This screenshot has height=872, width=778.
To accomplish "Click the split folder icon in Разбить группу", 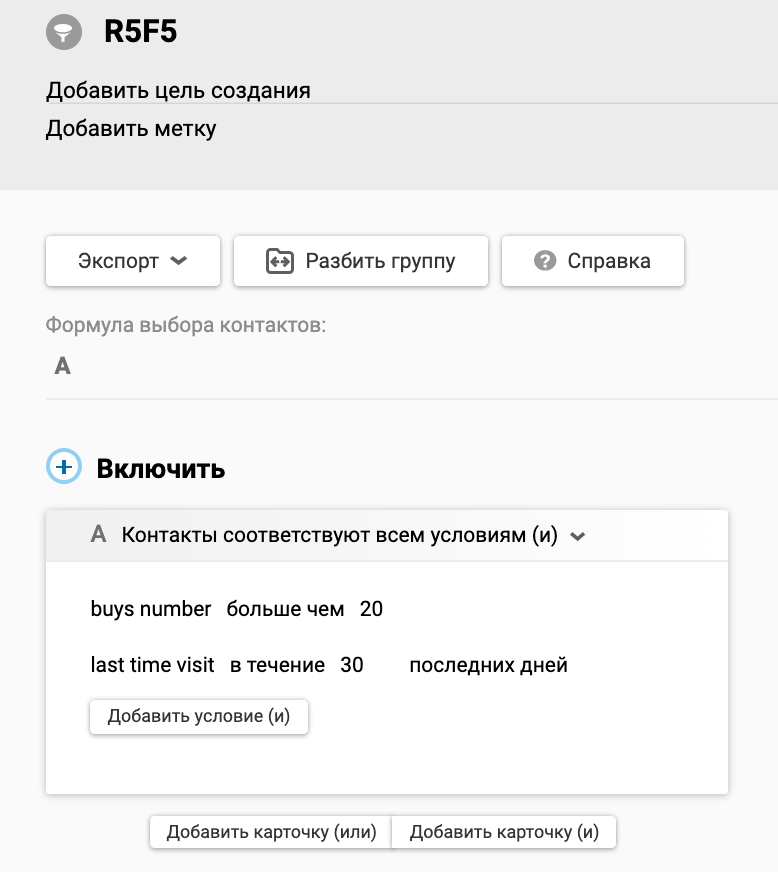I will [280, 261].
